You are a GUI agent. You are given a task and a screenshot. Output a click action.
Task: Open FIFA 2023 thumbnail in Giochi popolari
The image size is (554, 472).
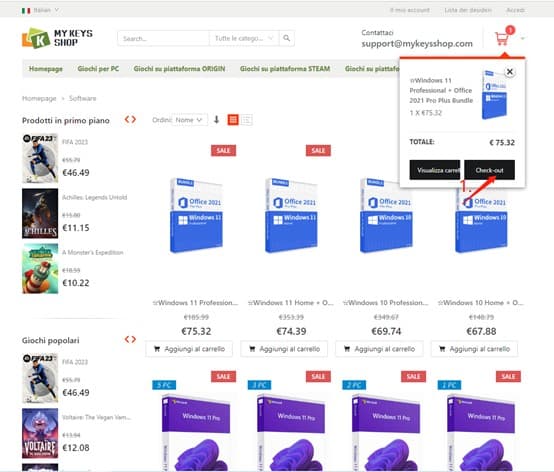[x=40, y=378]
